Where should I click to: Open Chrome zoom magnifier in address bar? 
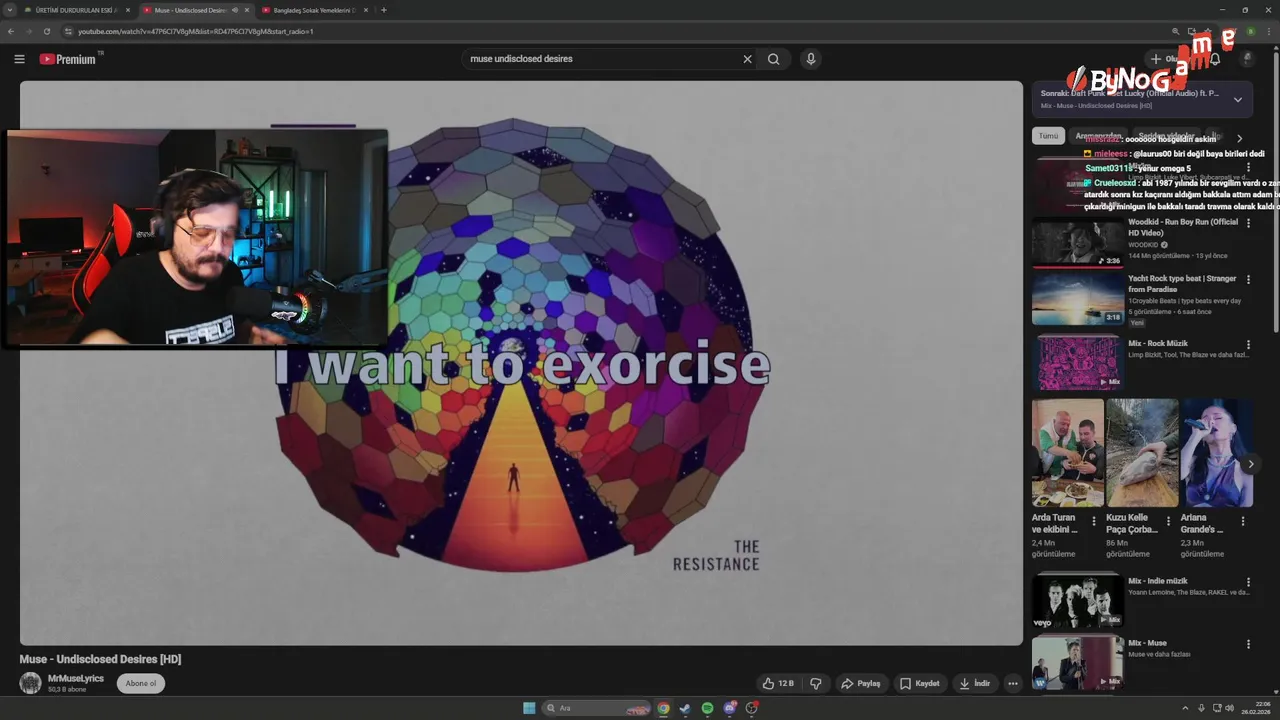[1176, 31]
